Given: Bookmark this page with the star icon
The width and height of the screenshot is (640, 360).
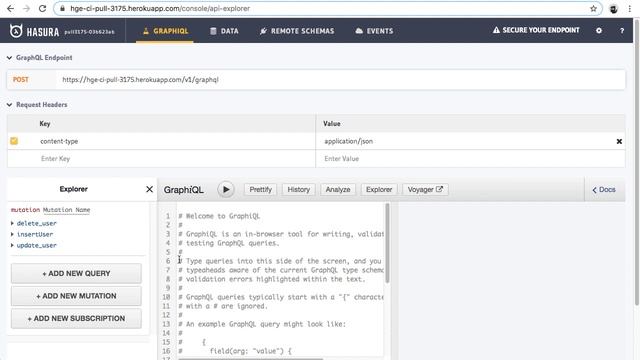Looking at the screenshot, I should pyautogui.click(x=593, y=8).
